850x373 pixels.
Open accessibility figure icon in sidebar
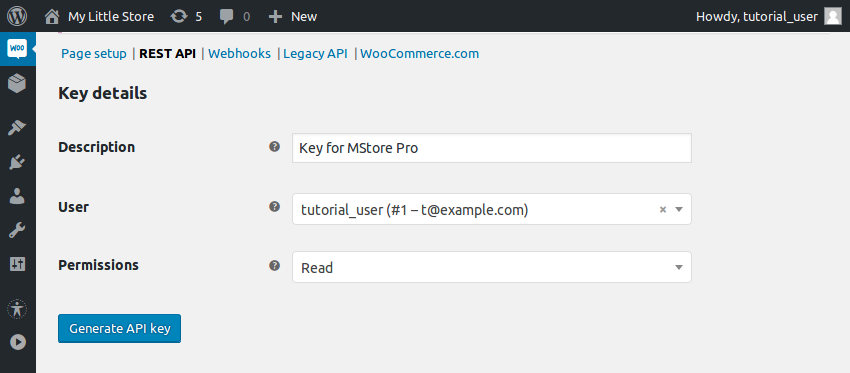[x=17, y=309]
